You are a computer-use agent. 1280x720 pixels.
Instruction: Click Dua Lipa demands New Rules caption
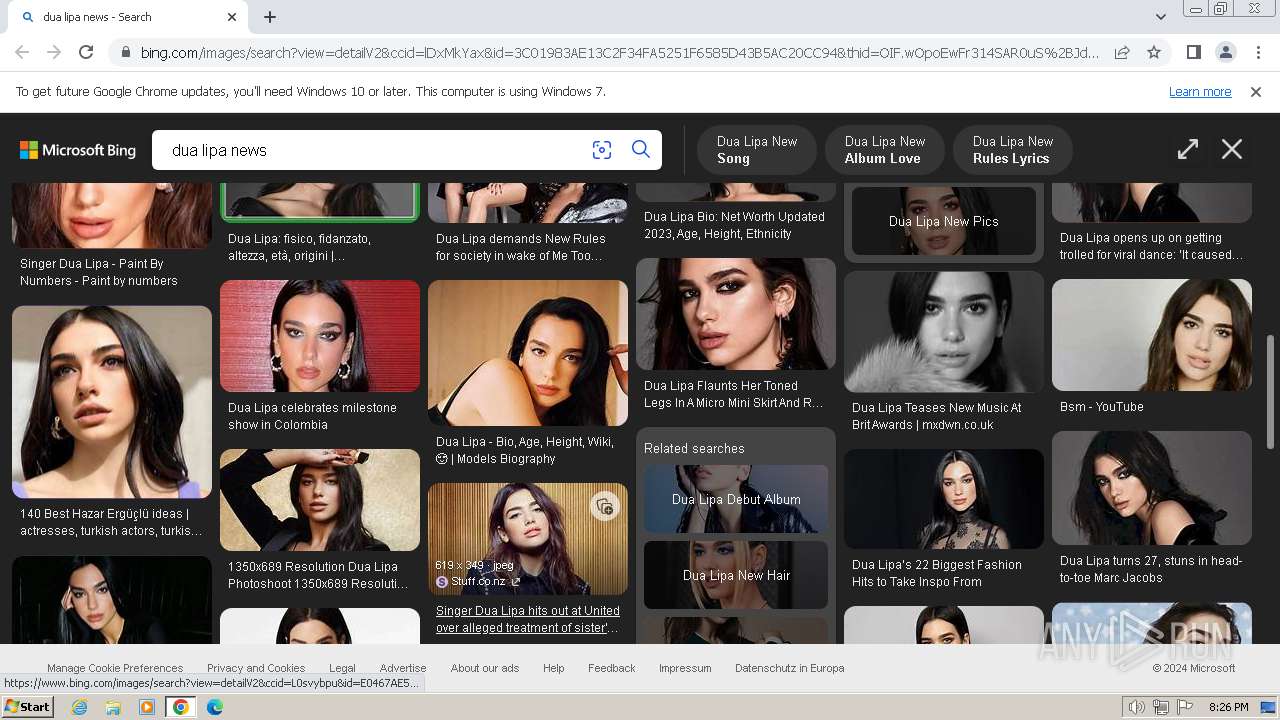[521, 247]
